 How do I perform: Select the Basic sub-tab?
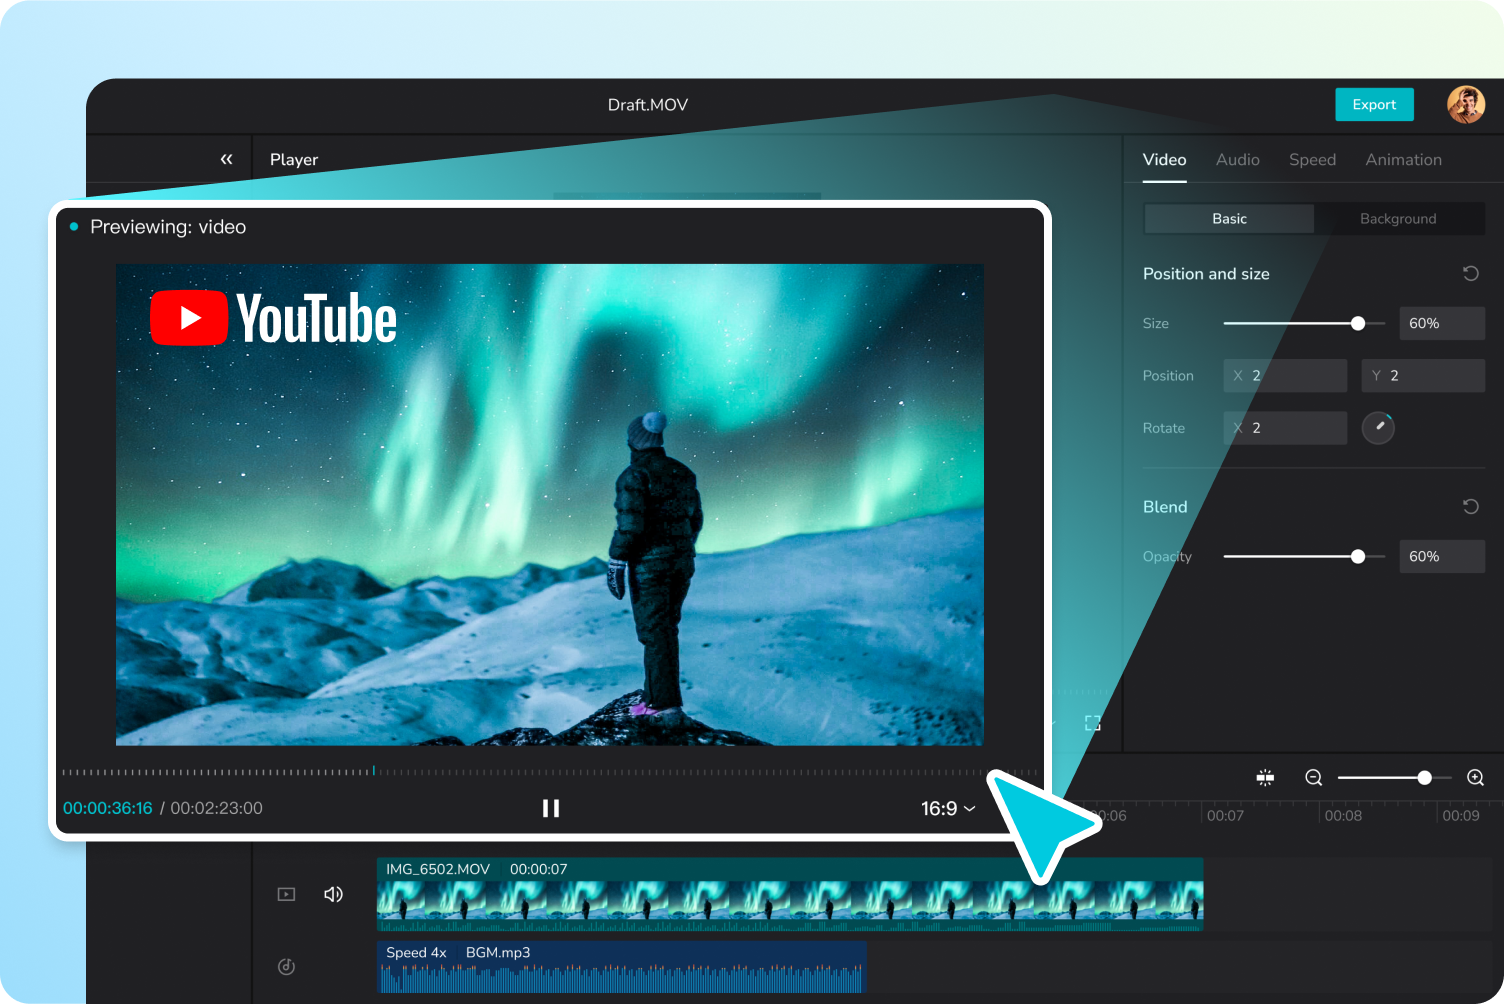[x=1229, y=219]
